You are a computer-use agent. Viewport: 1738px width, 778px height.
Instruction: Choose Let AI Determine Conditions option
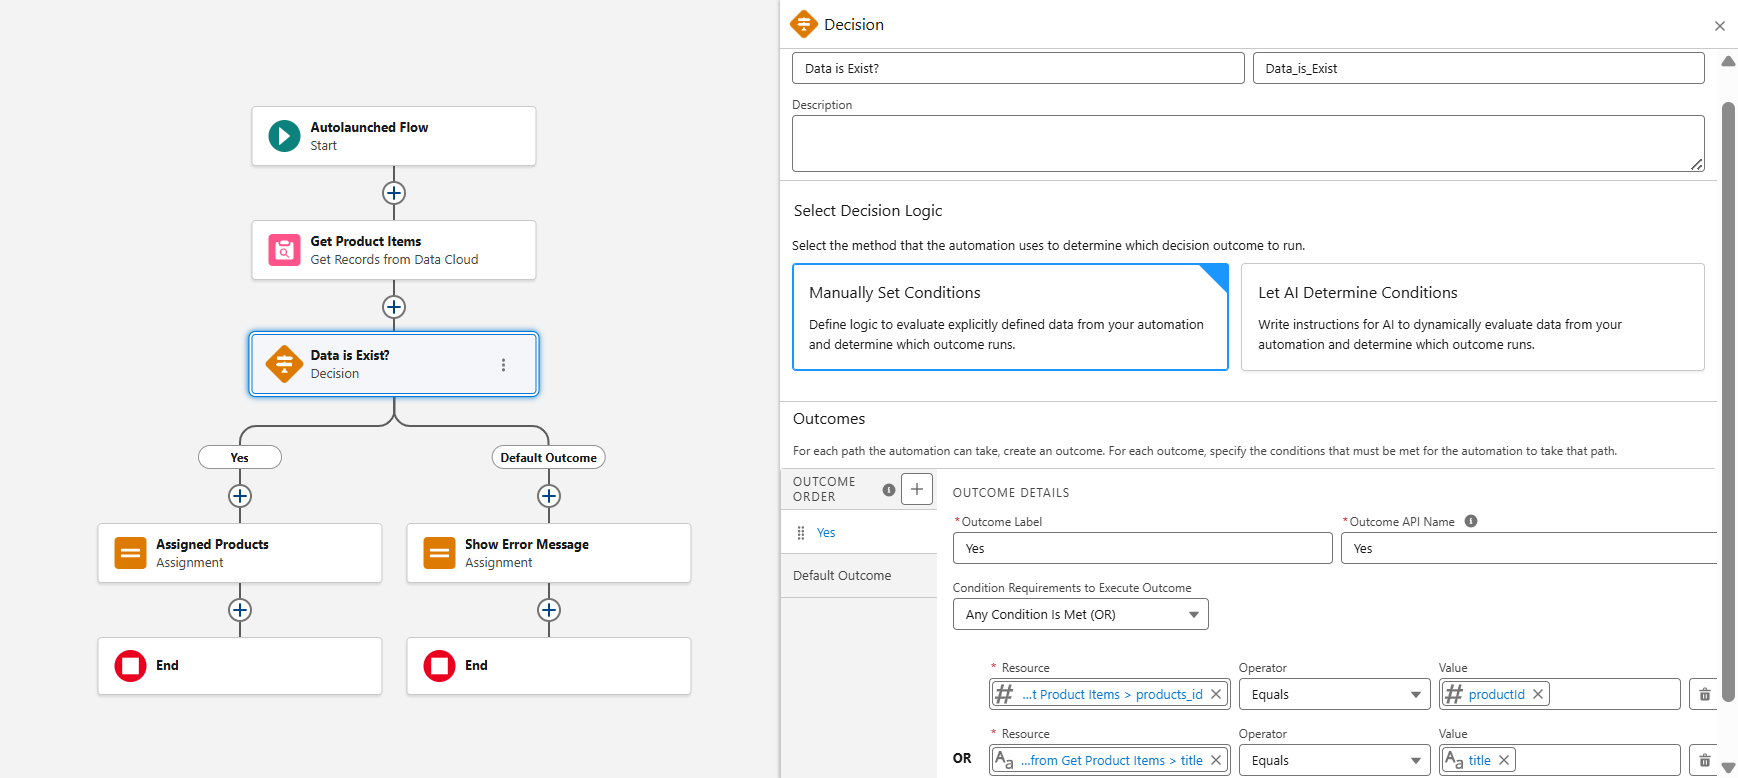[1471, 317]
